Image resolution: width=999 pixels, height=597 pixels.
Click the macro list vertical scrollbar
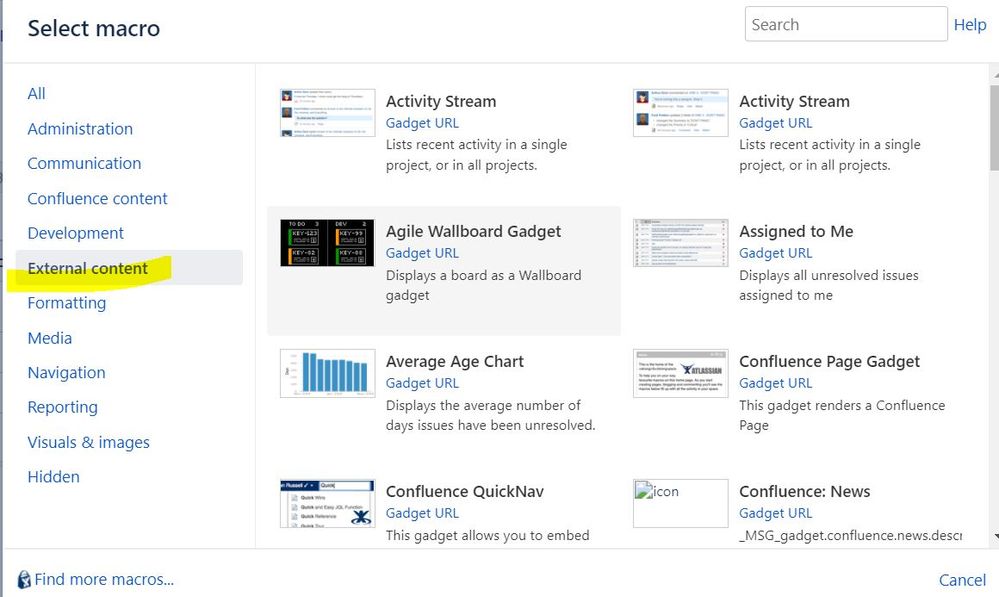(x=995, y=127)
